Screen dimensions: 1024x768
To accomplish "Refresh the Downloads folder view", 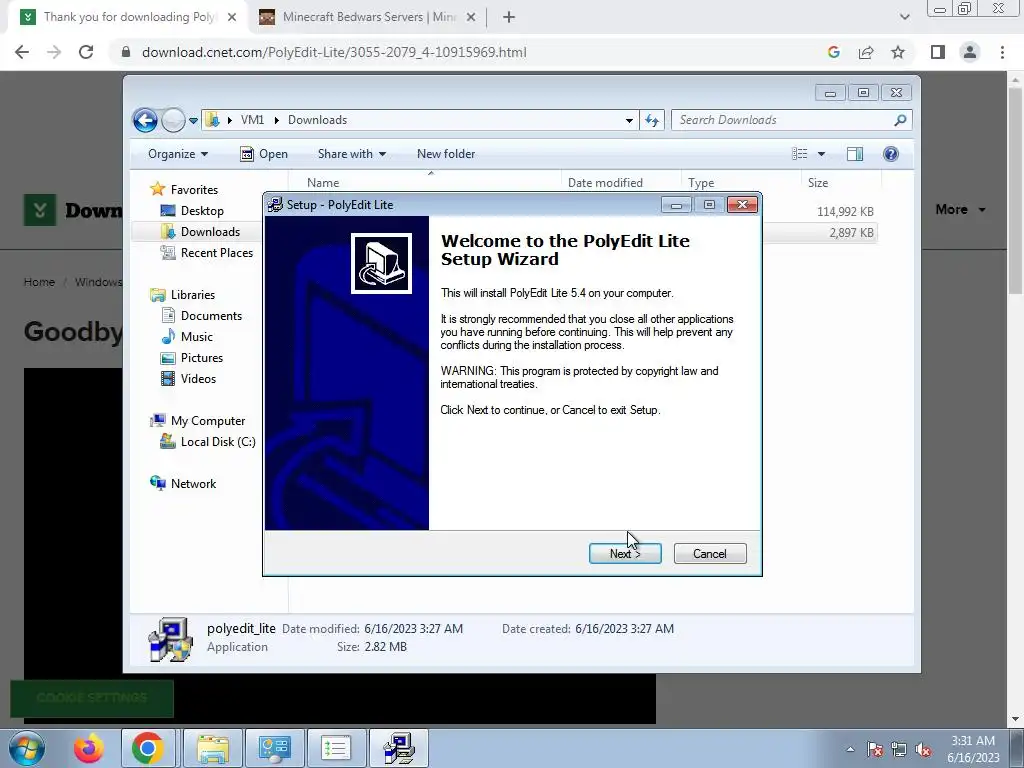I will [x=652, y=120].
